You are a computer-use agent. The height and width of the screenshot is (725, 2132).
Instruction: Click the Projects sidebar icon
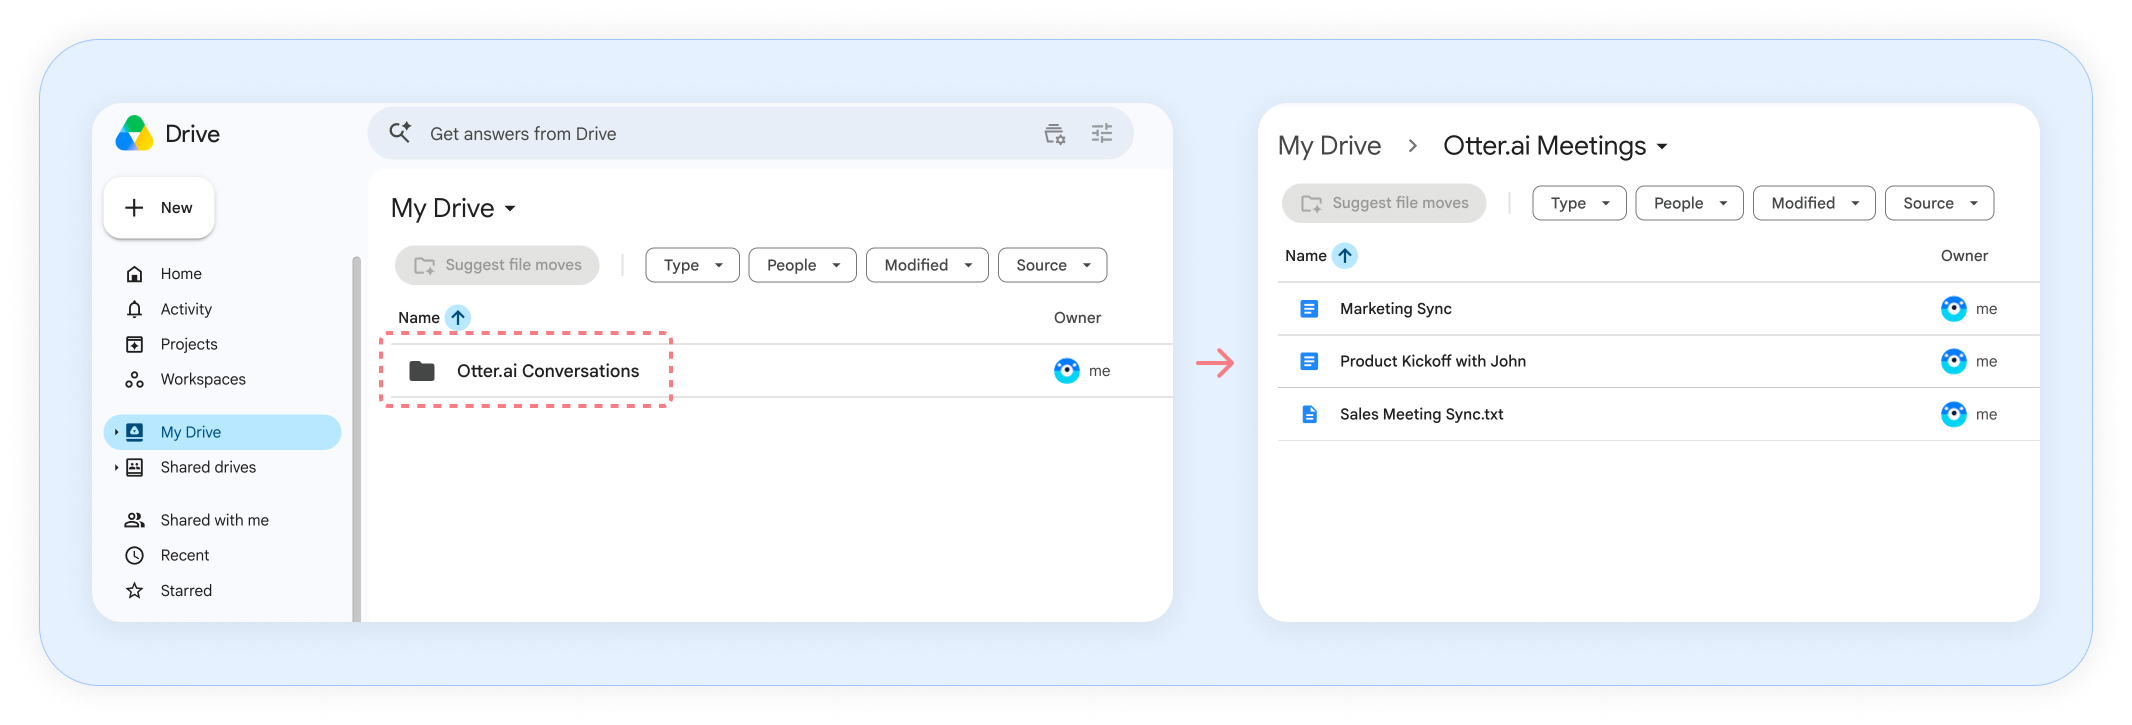point(135,344)
